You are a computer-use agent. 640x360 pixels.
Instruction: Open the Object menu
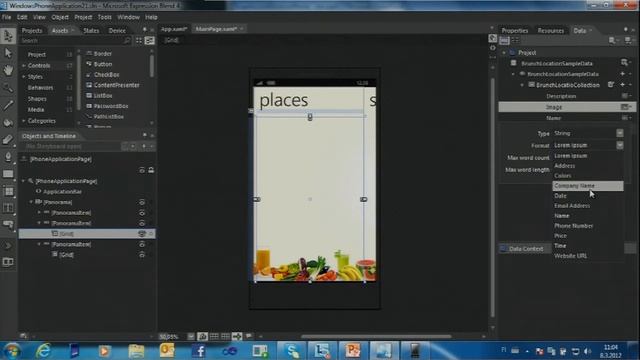point(60,17)
